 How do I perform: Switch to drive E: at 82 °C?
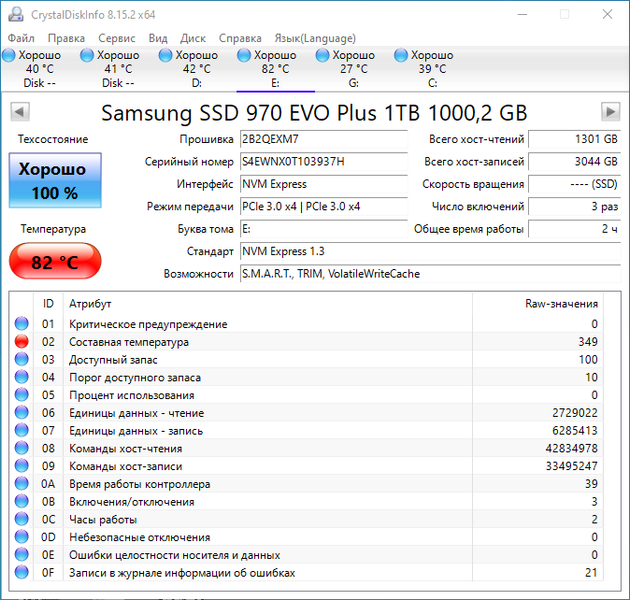click(x=275, y=69)
